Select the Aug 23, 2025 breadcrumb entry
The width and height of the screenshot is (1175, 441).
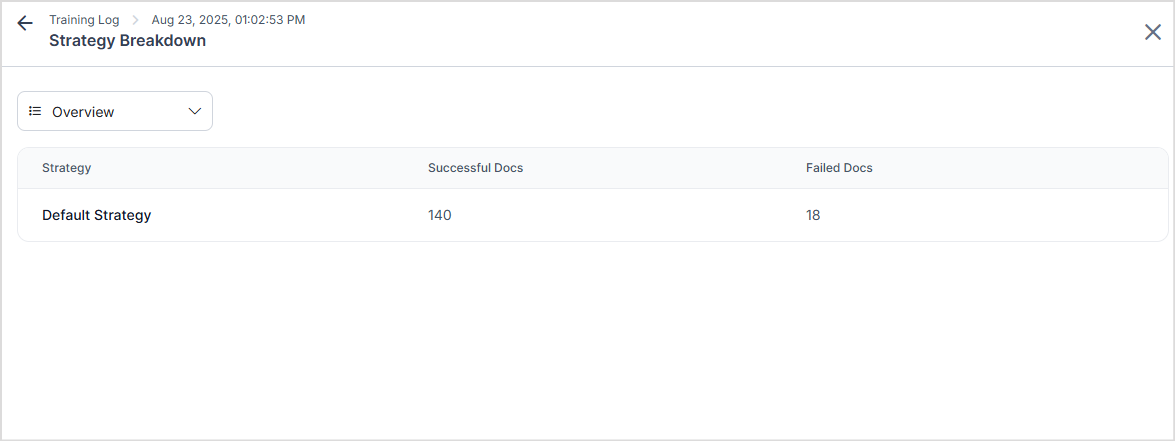click(x=228, y=20)
